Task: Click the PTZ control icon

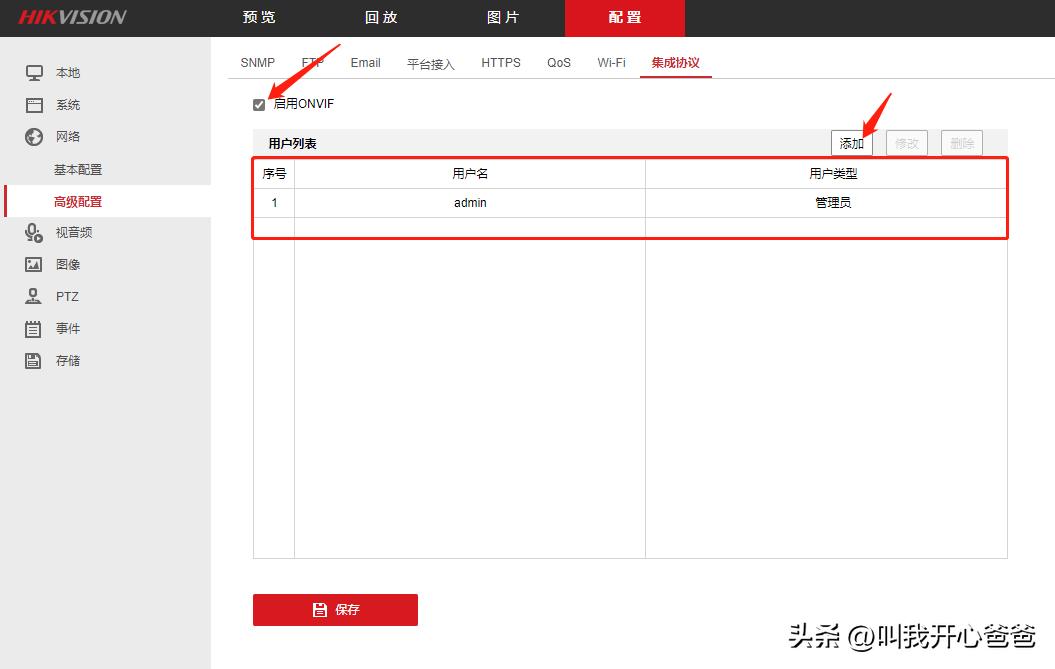Action: (33, 296)
